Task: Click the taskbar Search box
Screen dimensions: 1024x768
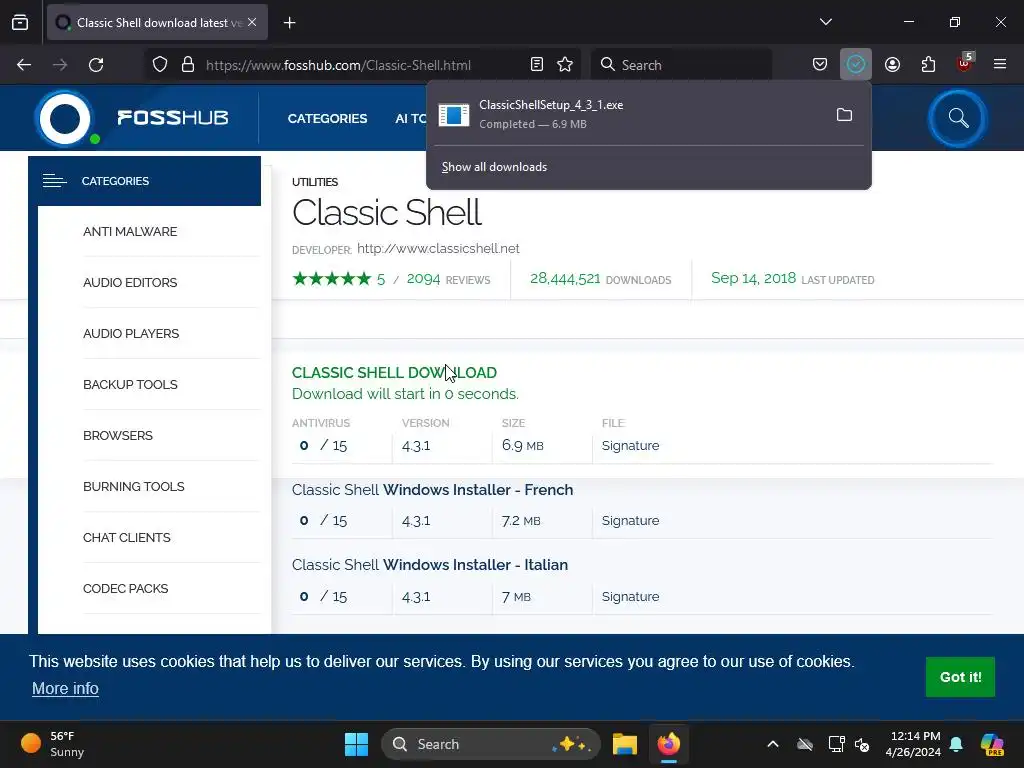Action: point(490,744)
